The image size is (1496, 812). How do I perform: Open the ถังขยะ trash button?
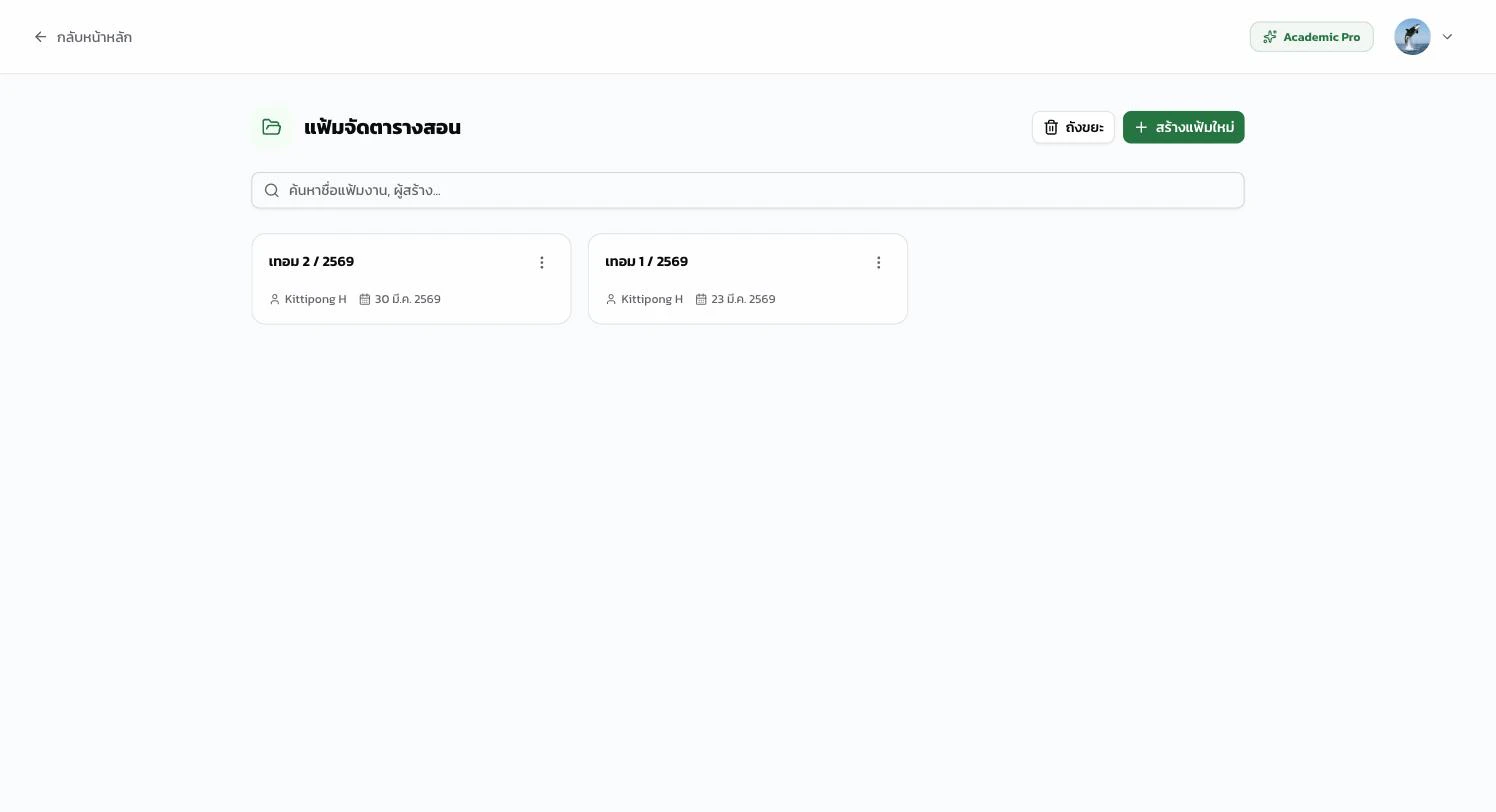(x=1073, y=127)
